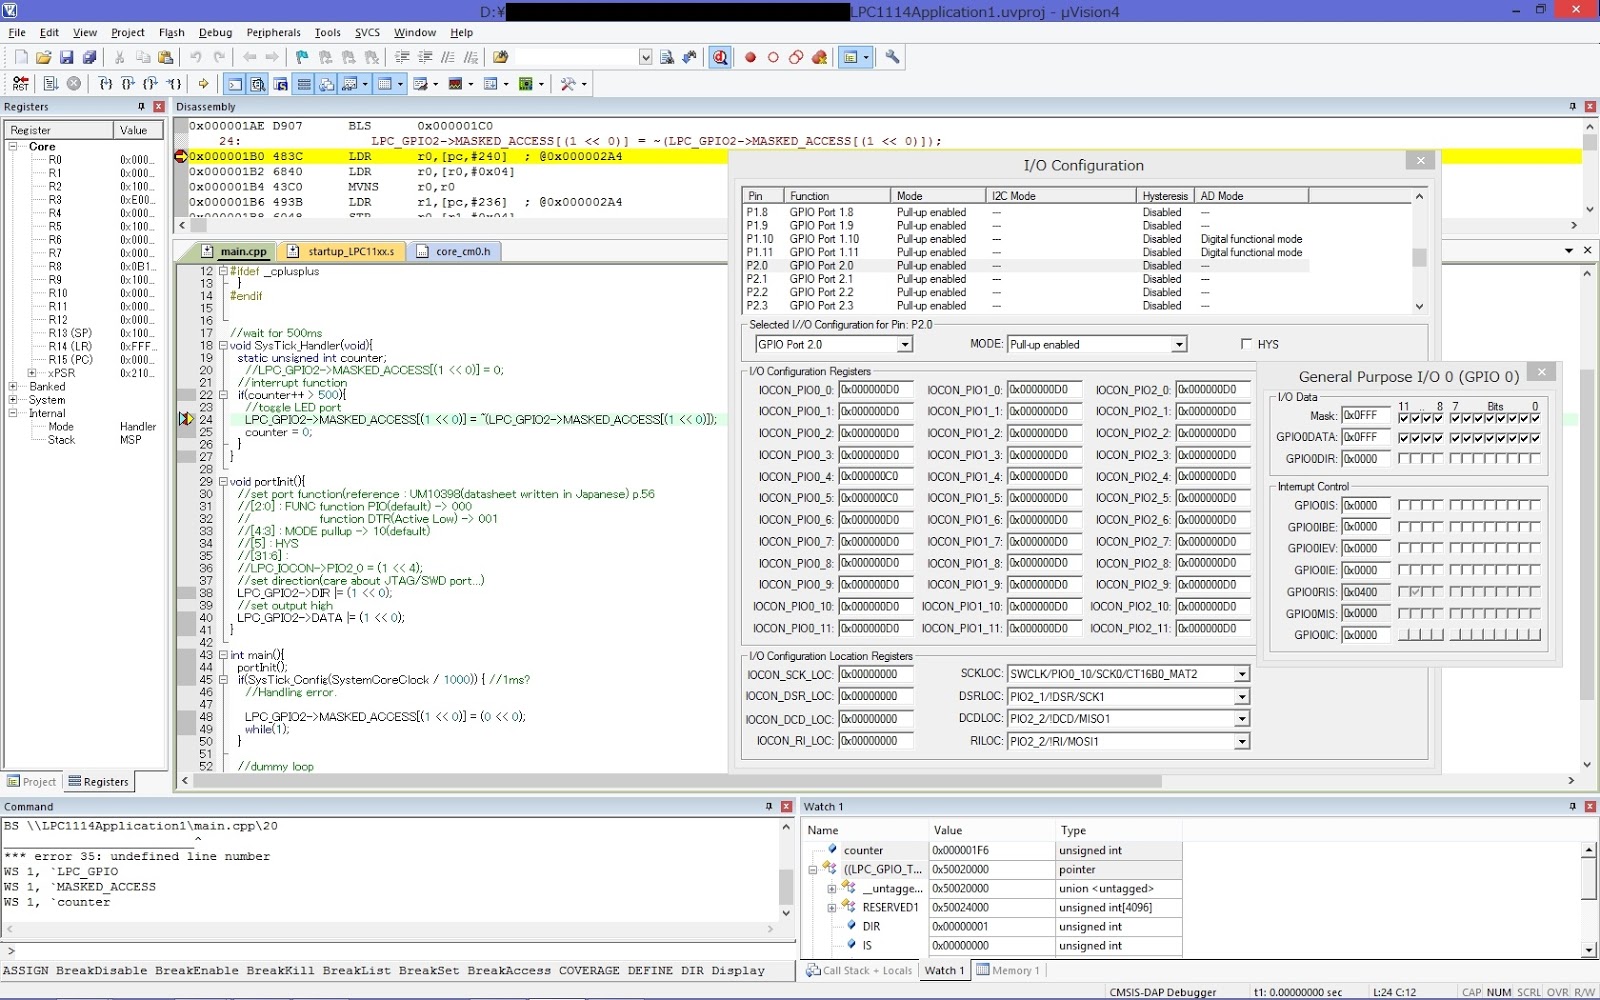Show next statement with the yellow arrow icon
Image resolution: width=1600 pixels, height=1000 pixels.
click(204, 84)
